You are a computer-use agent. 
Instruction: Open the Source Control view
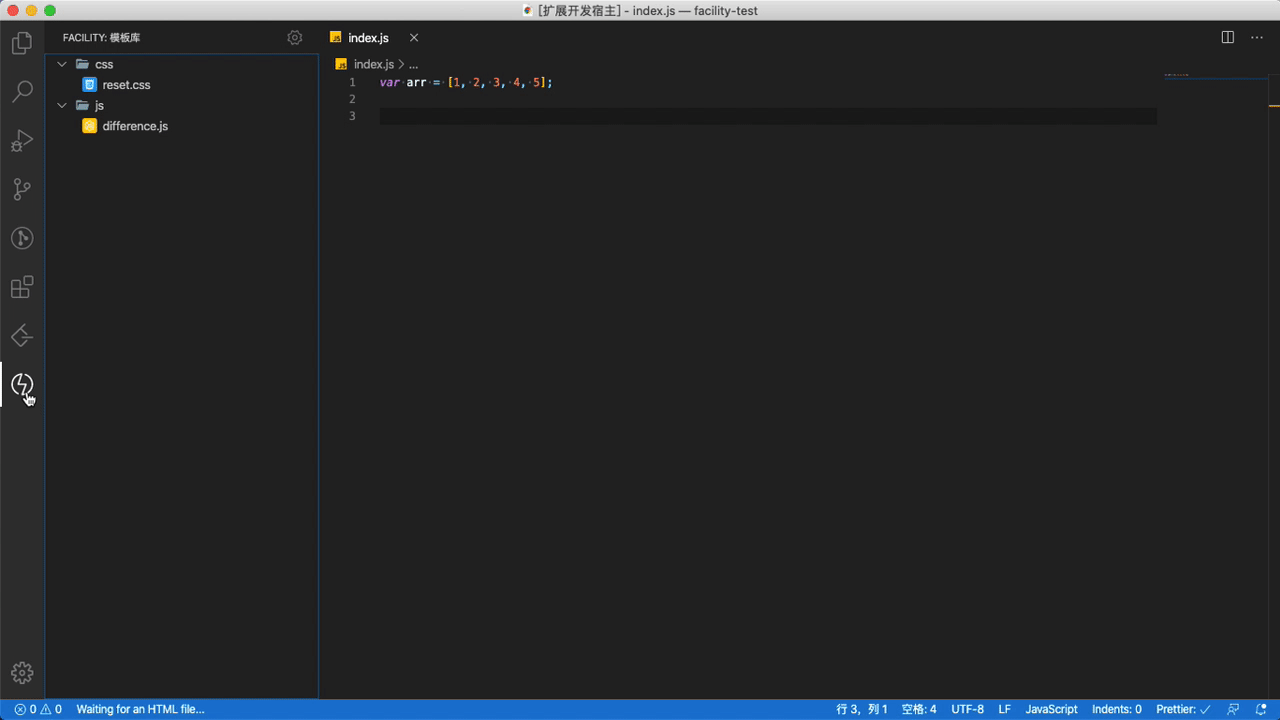[x=22, y=190]
